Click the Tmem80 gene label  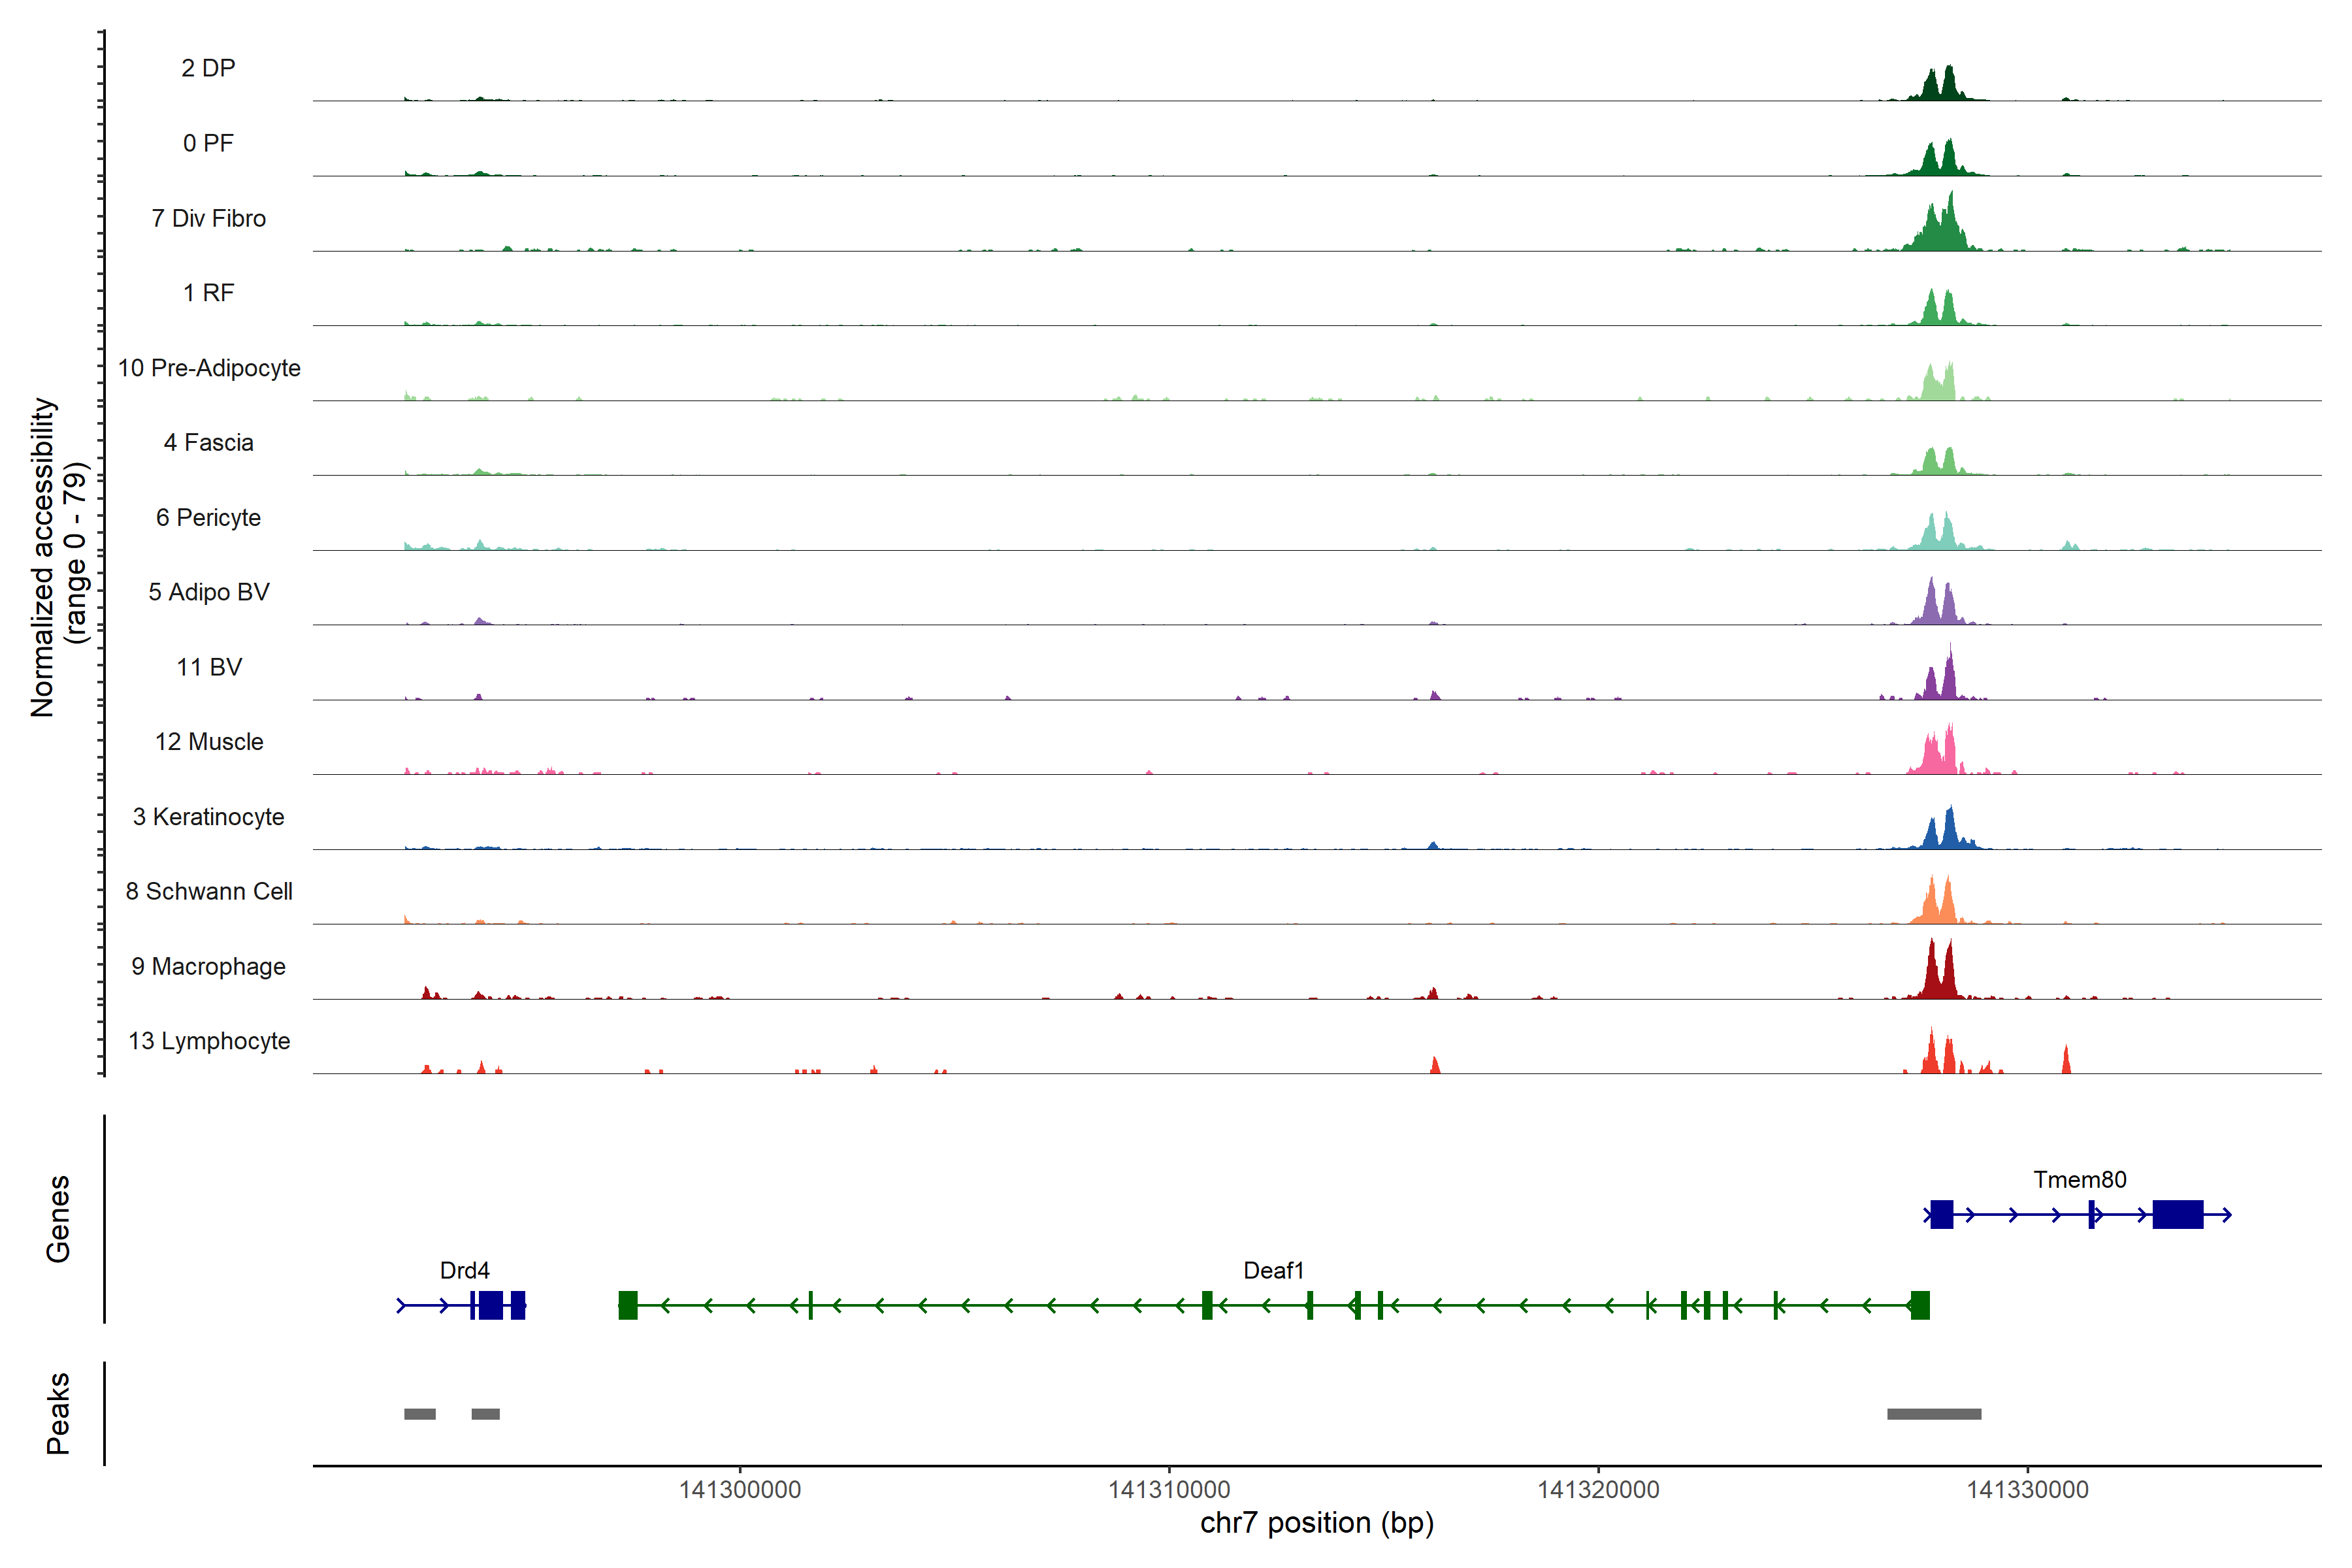tap(2079, 1179)
